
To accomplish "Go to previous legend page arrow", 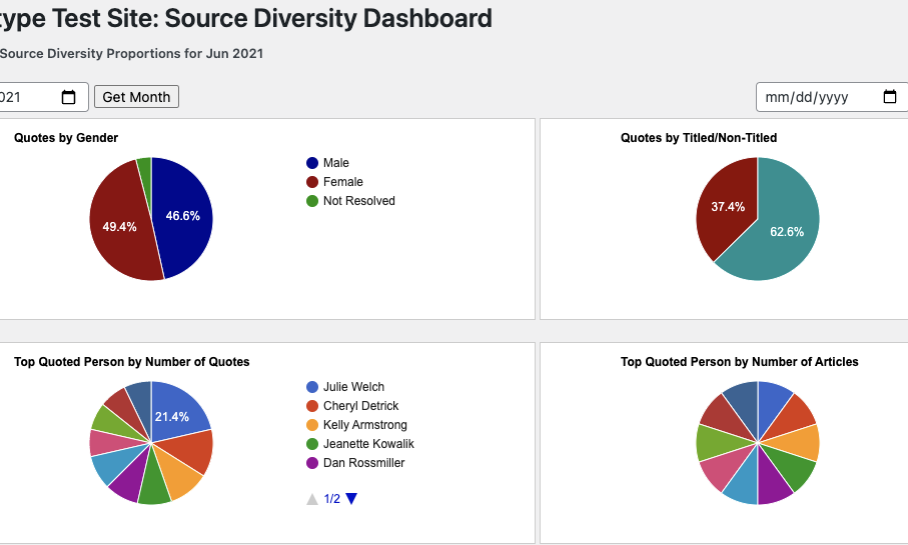I will tap(313, 499).
